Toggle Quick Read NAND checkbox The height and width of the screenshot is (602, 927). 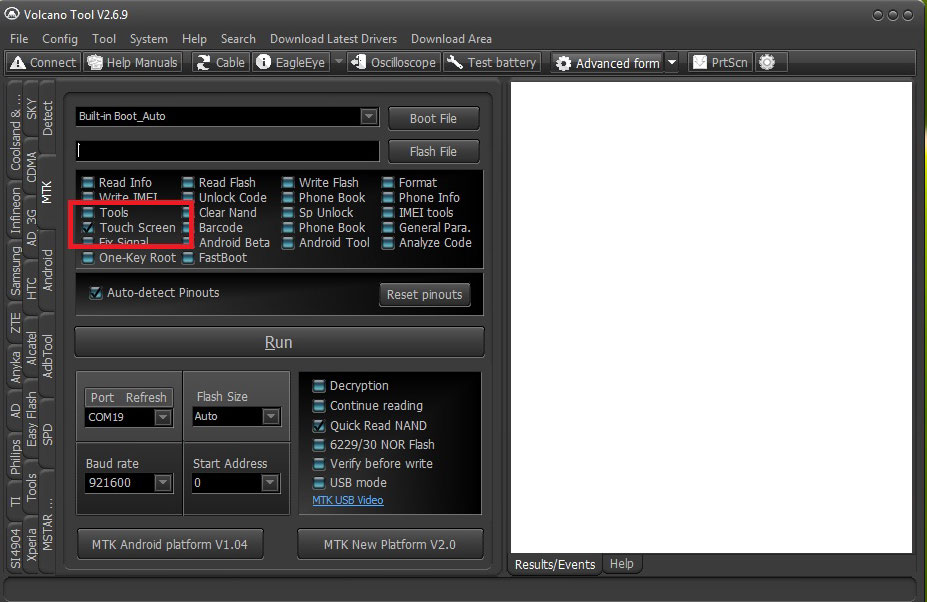point(319,425)
